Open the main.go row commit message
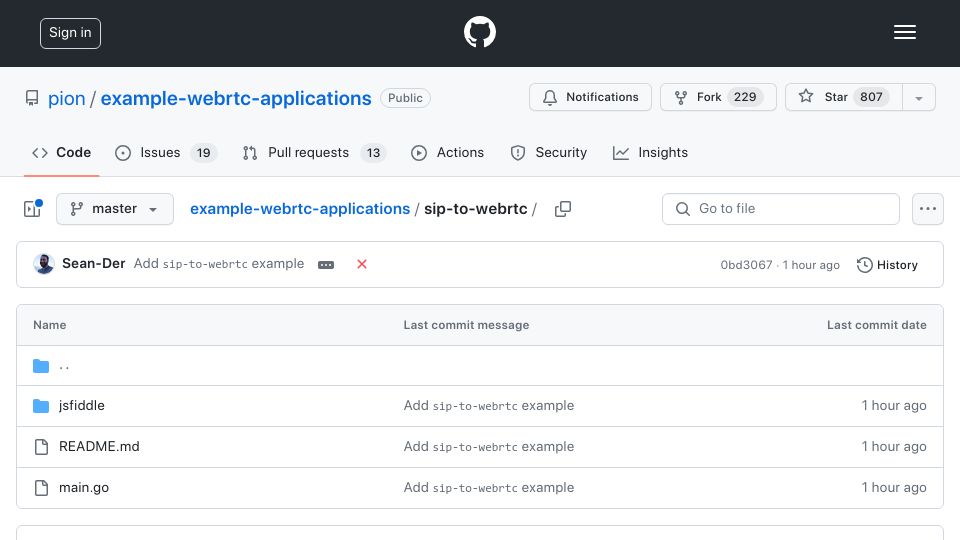The width and height of the screenshot is (960, 540). 489,487
